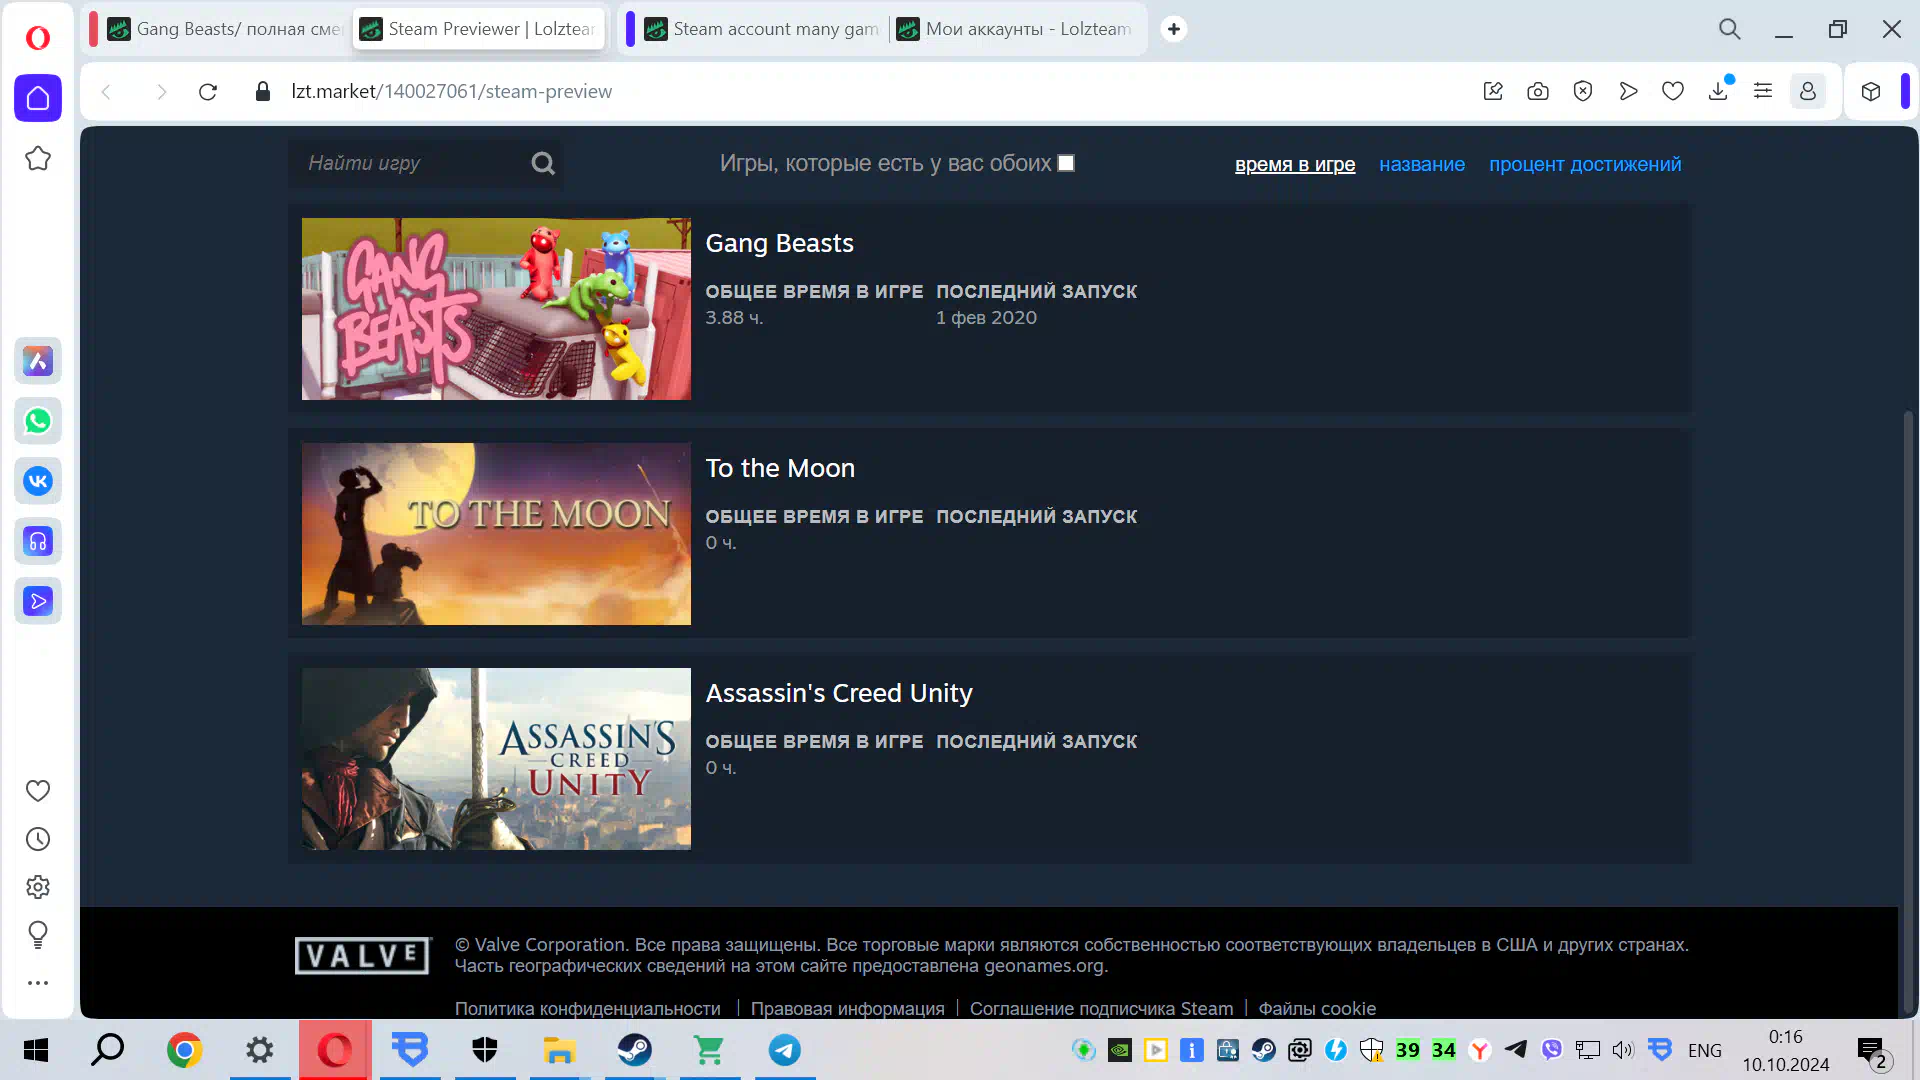Viewport: 1920px width, 1080px height.
Task: Add page to favorites heart icon
Action: click(x=1673, y=92)
